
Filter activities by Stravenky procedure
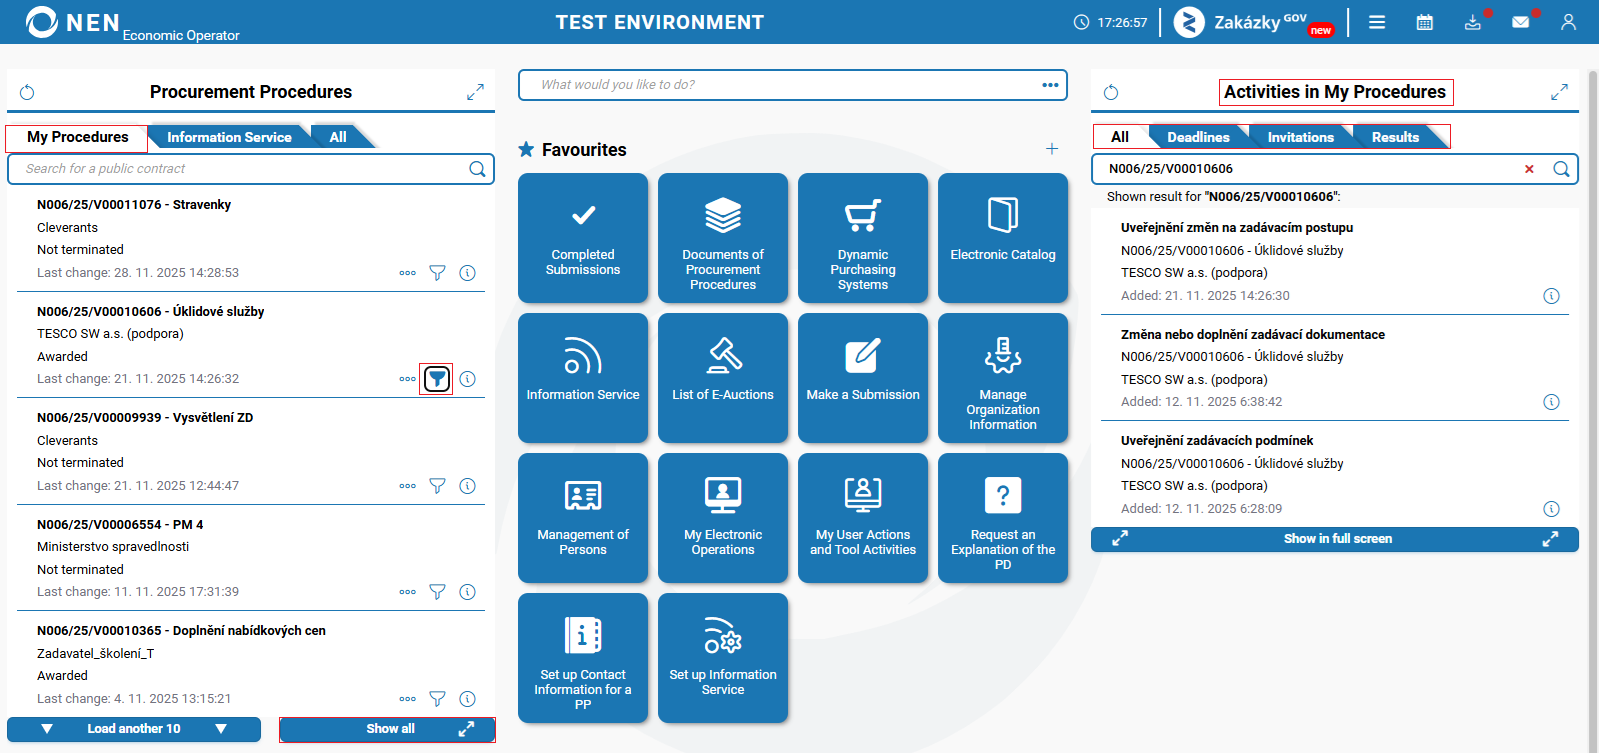pyautogui.click(x=437, y=273)
